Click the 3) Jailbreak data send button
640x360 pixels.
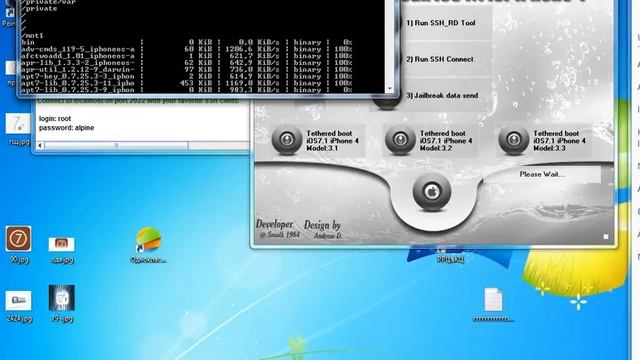[x=442, y=95]
